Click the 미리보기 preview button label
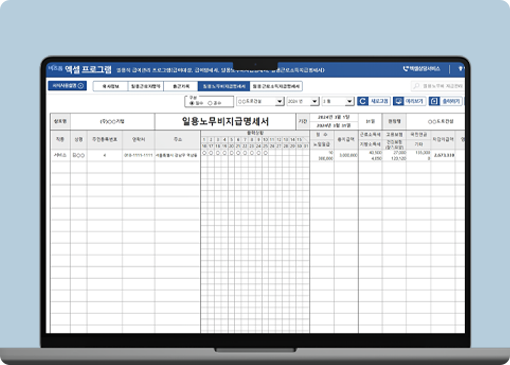510x365 pixels. pyautogui.click(x=414, y=101)
